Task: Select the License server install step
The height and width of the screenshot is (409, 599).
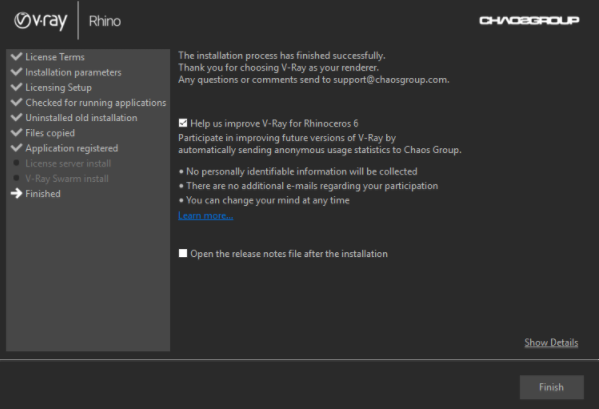Action: point(68,163)
